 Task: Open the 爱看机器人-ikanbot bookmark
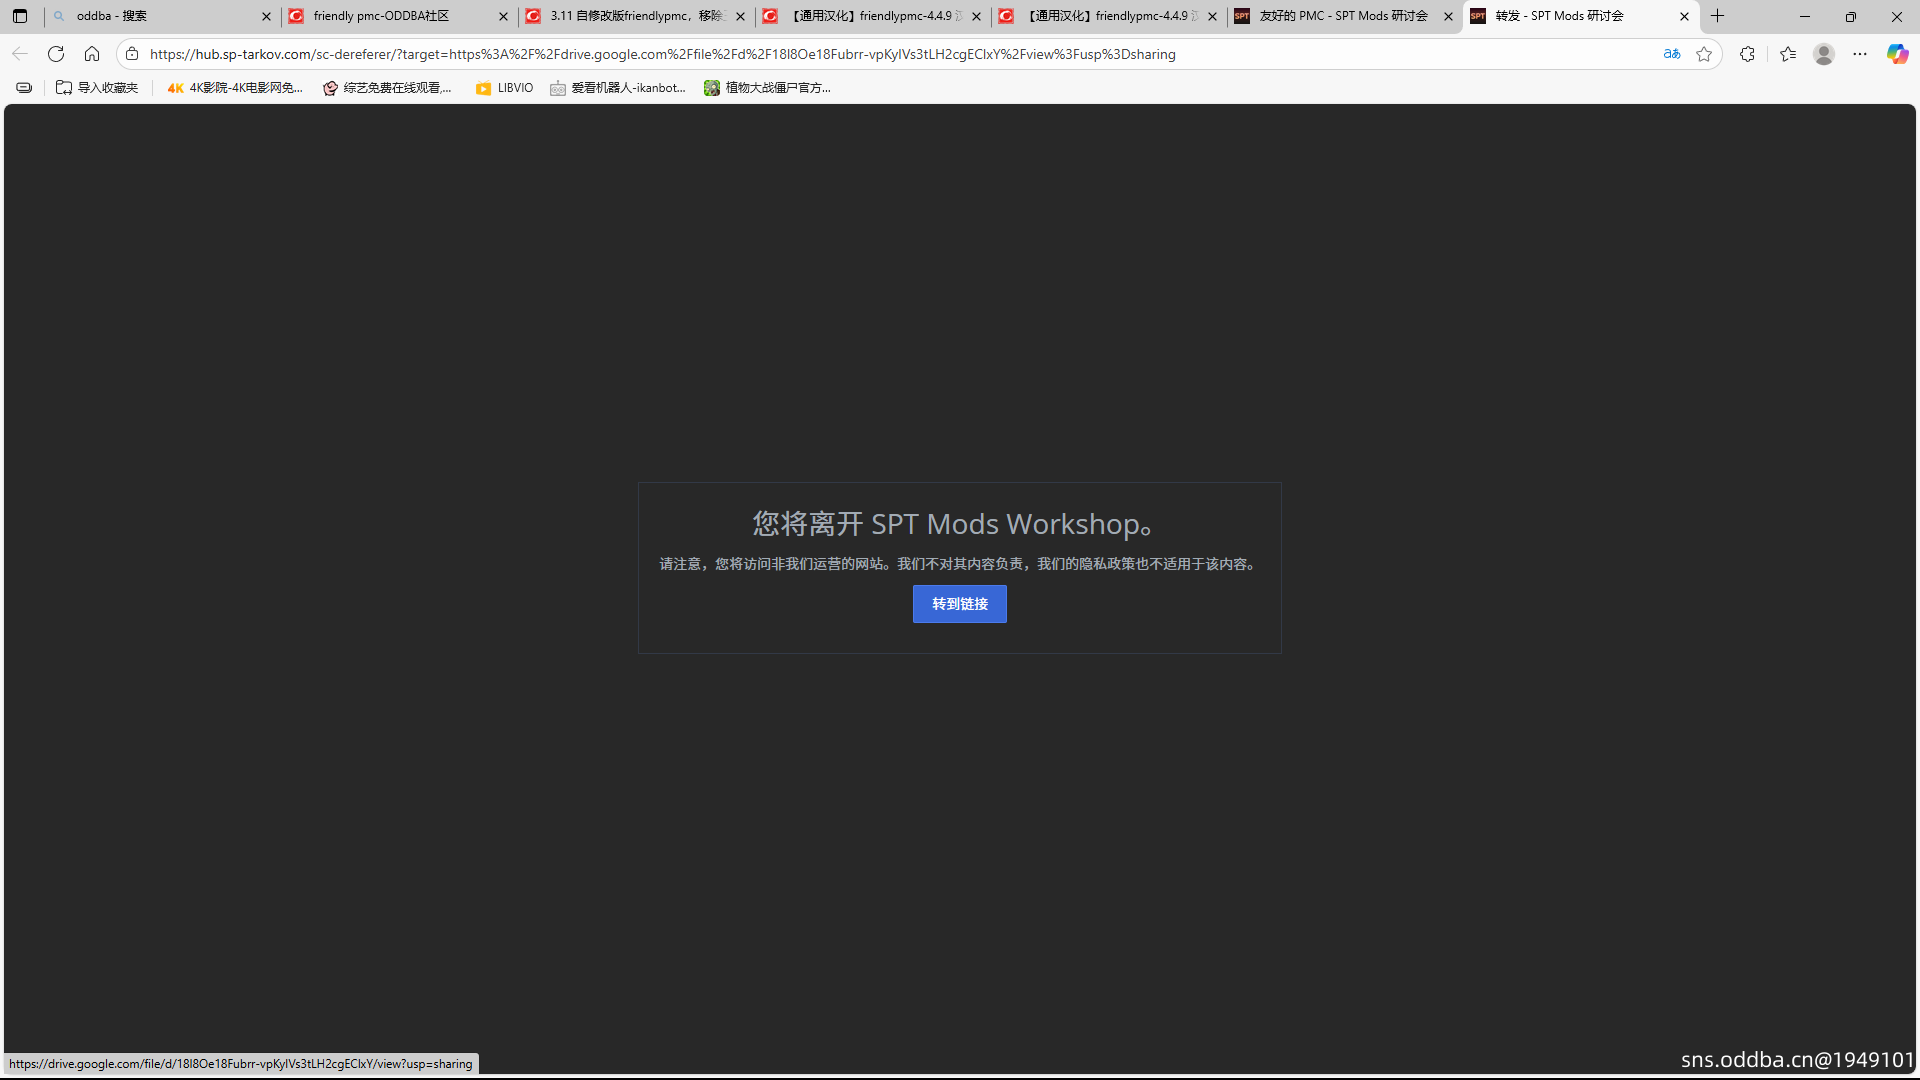pos(618,88)
